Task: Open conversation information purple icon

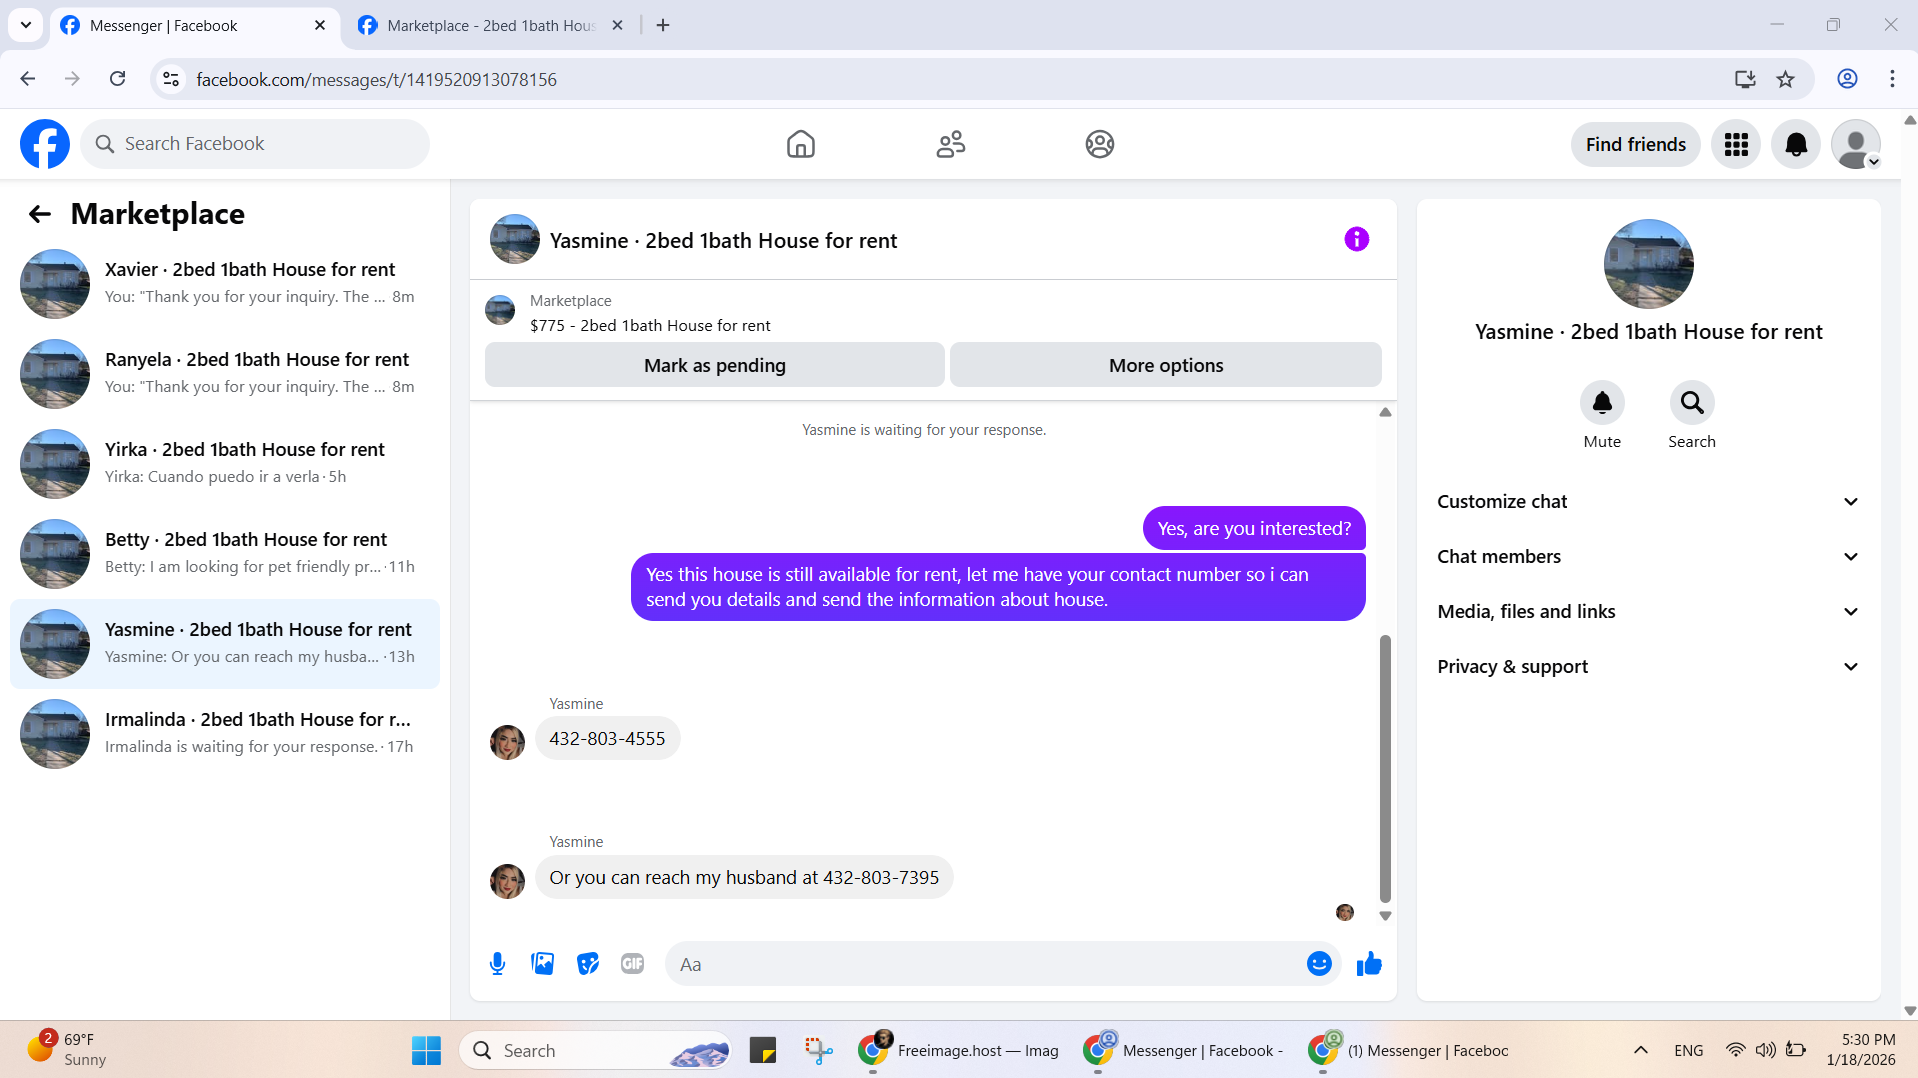Action: coord(1356,239)
